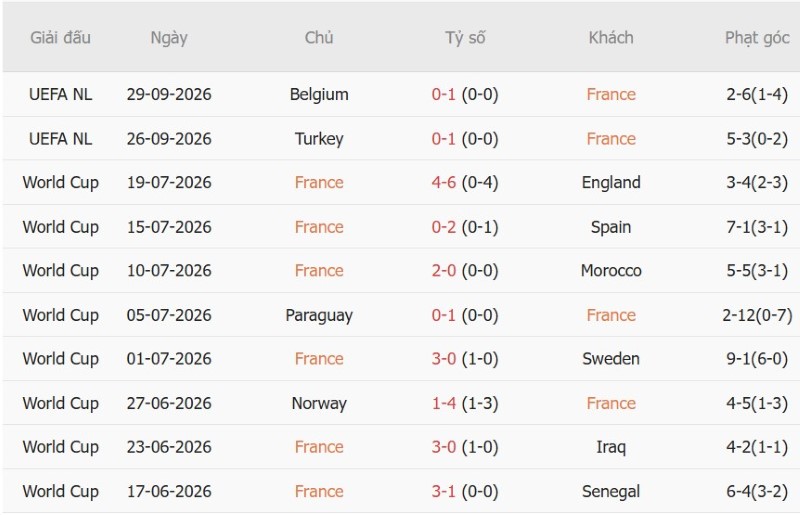Image resolution: width=800 pixels, height=515 pixels.
Task: Open Belgium team link
Action: click(319, 94)
